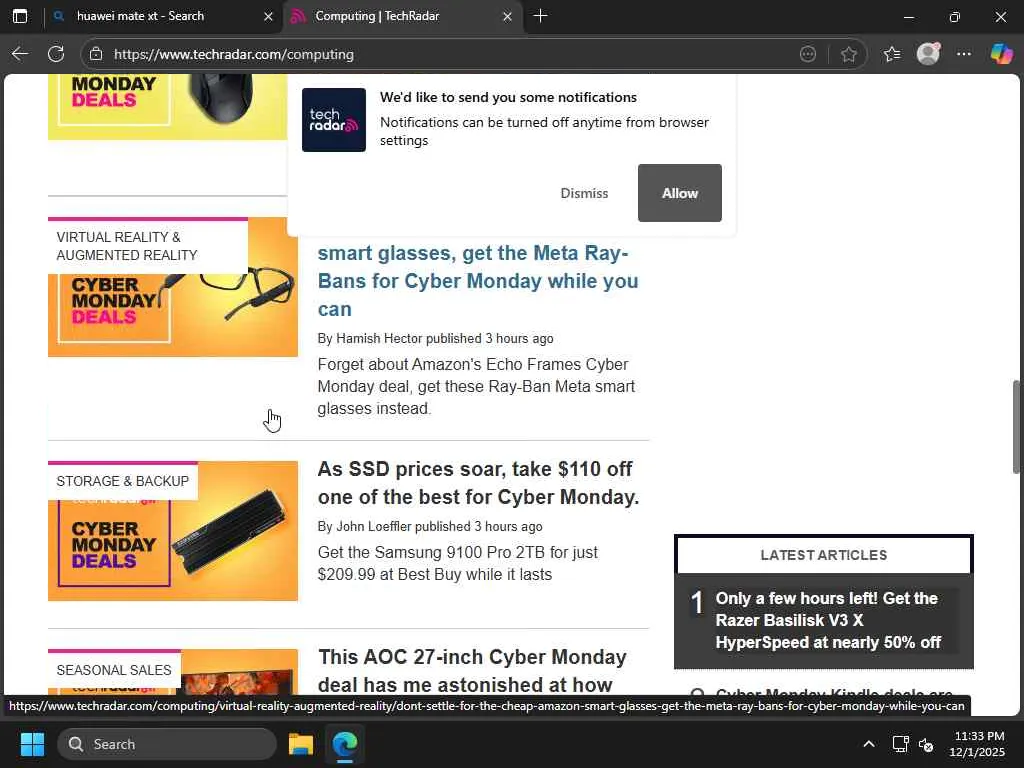Viewport: 1024px width, 768px height.
Task: Click the Latest Articles heading
Action: click(824, 555)
